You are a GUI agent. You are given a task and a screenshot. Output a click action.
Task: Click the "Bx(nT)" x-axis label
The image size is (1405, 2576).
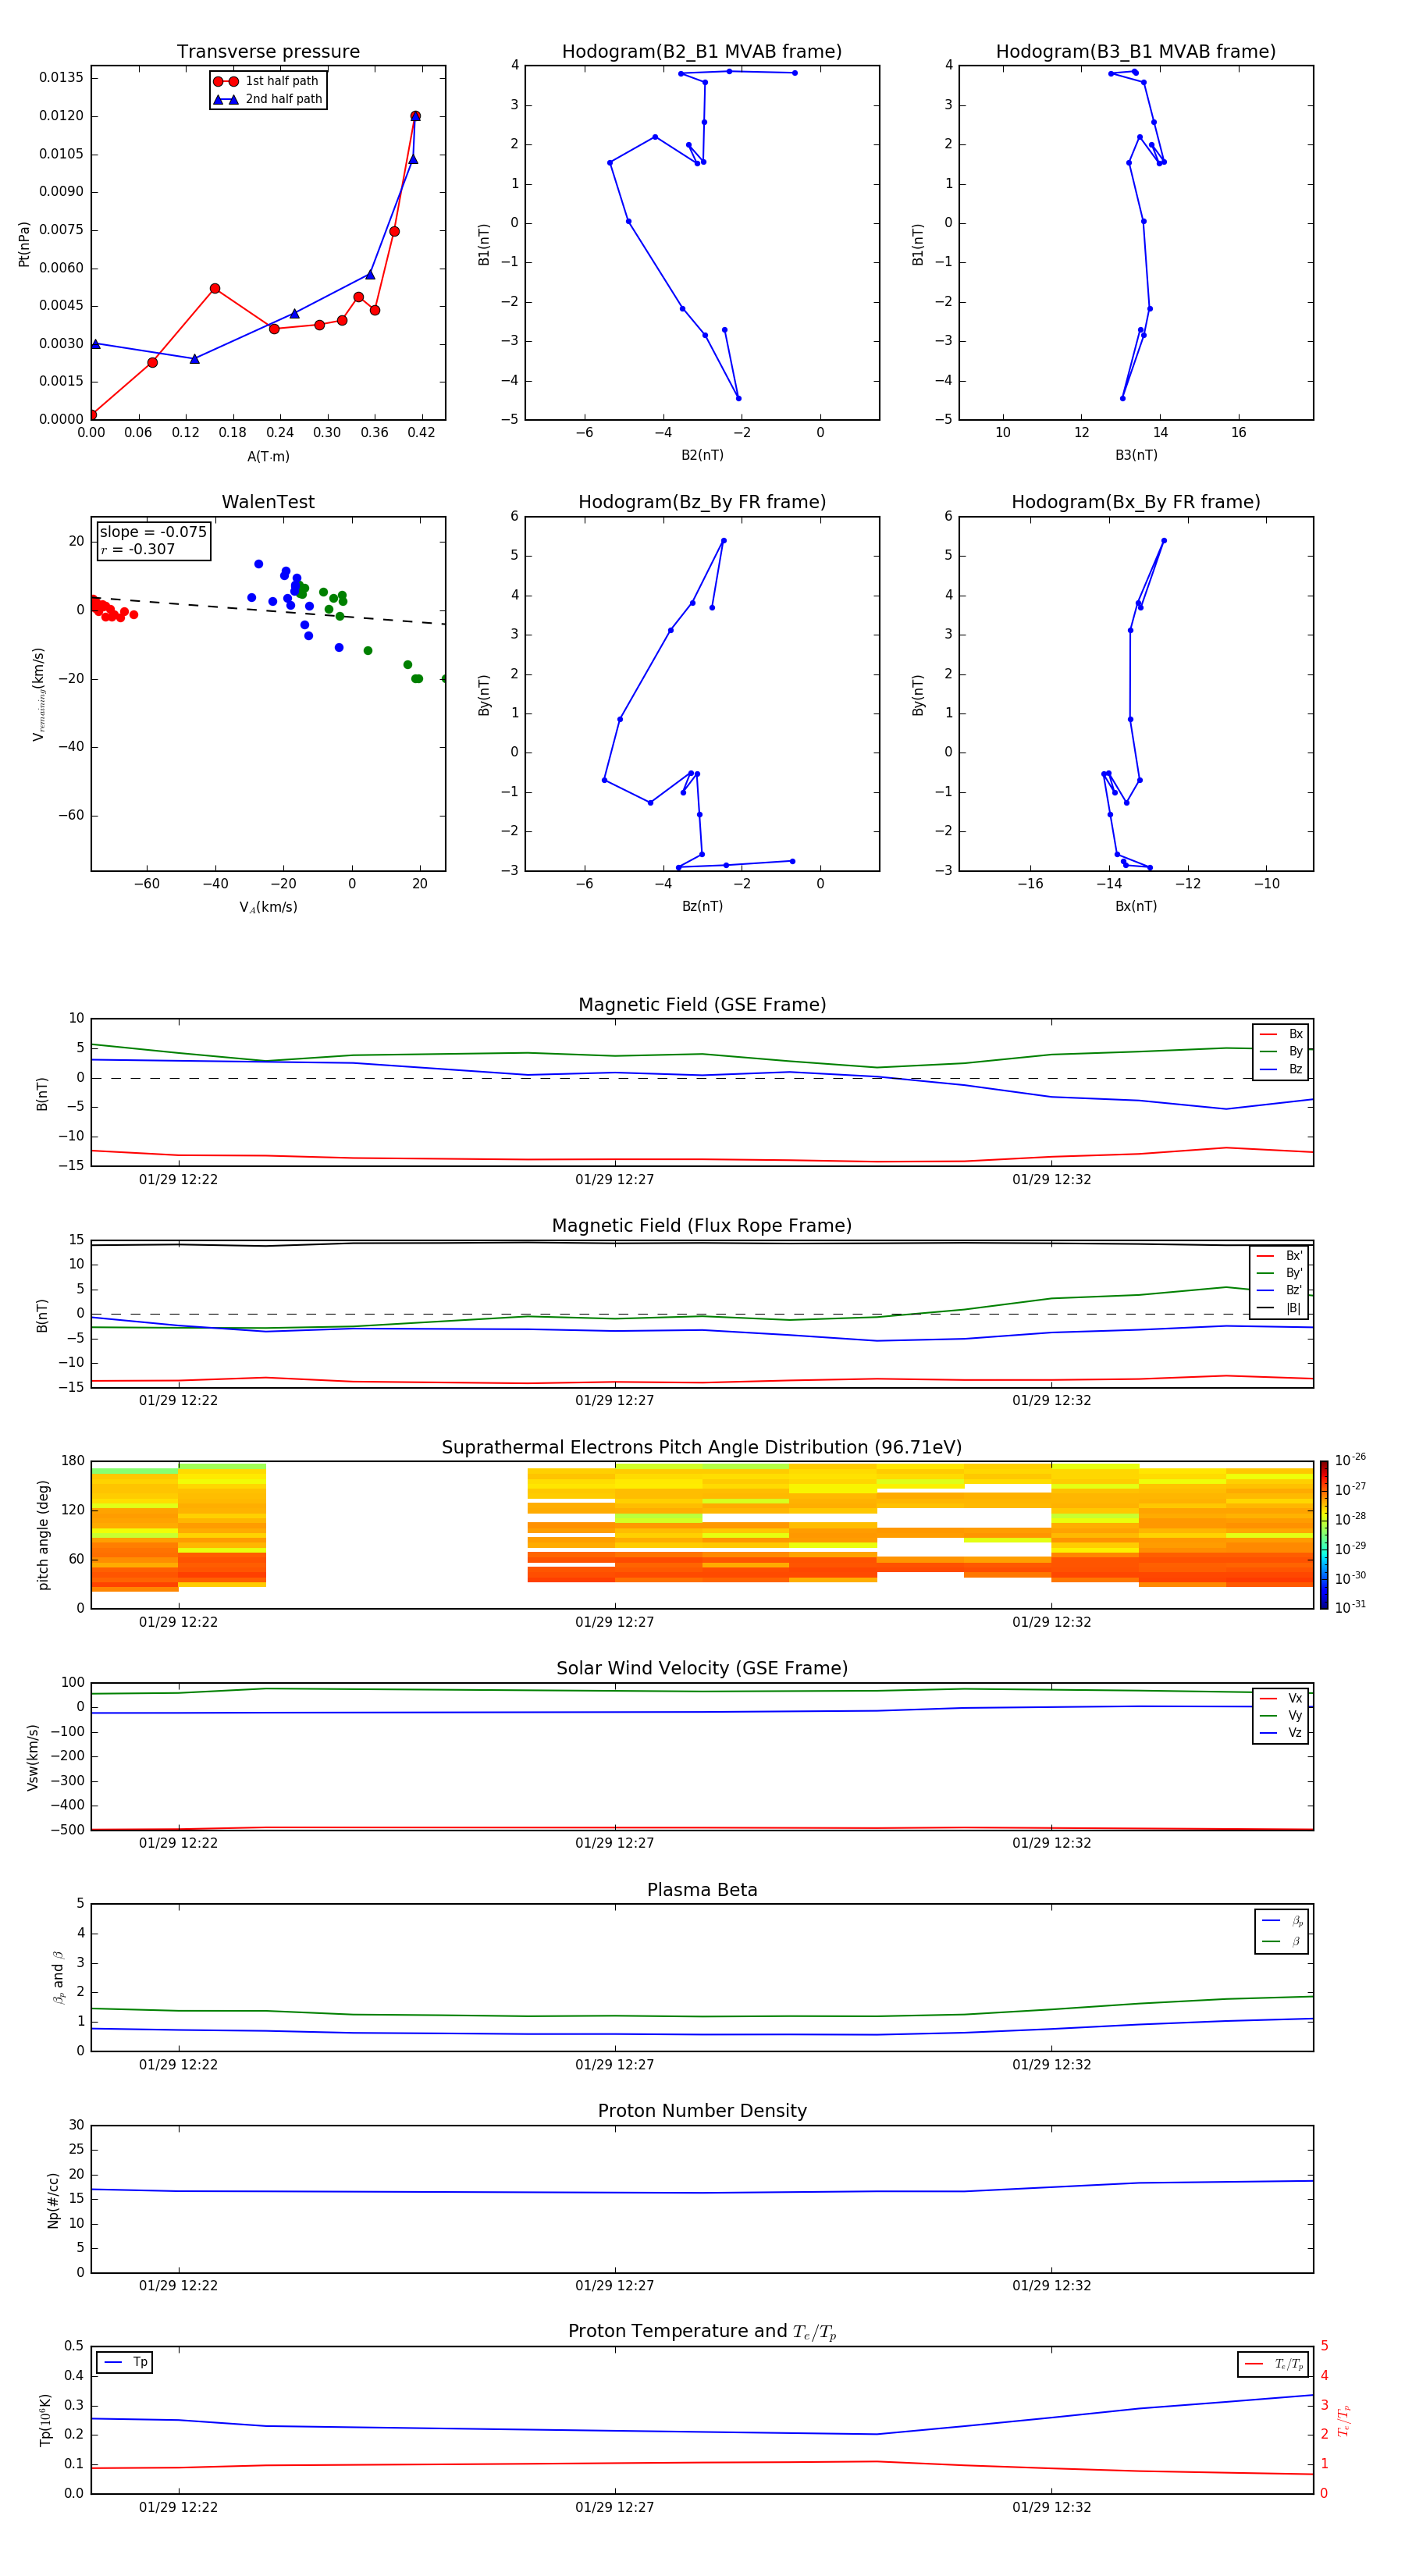1136,906
